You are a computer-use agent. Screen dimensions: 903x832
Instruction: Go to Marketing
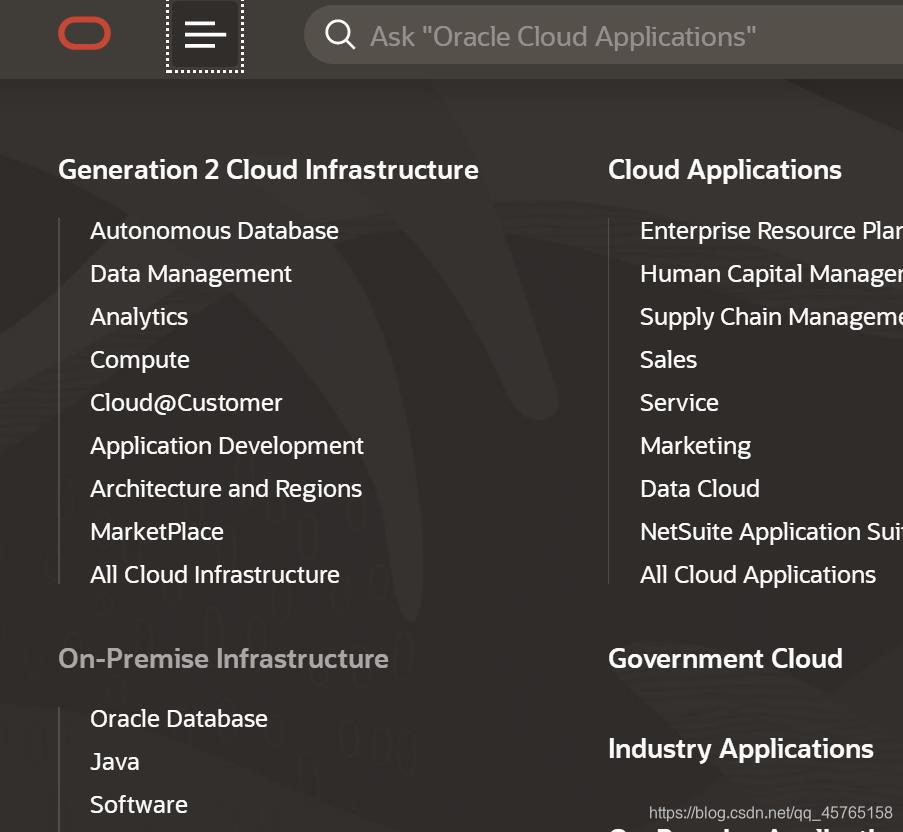pos(695,446)
